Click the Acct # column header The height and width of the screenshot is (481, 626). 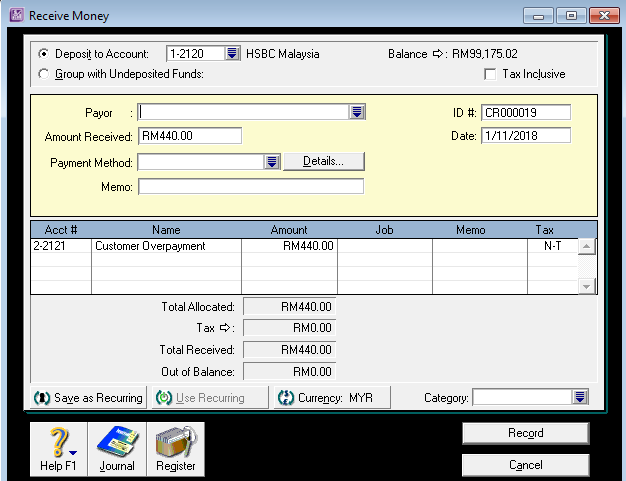click(x=61, y=230)
